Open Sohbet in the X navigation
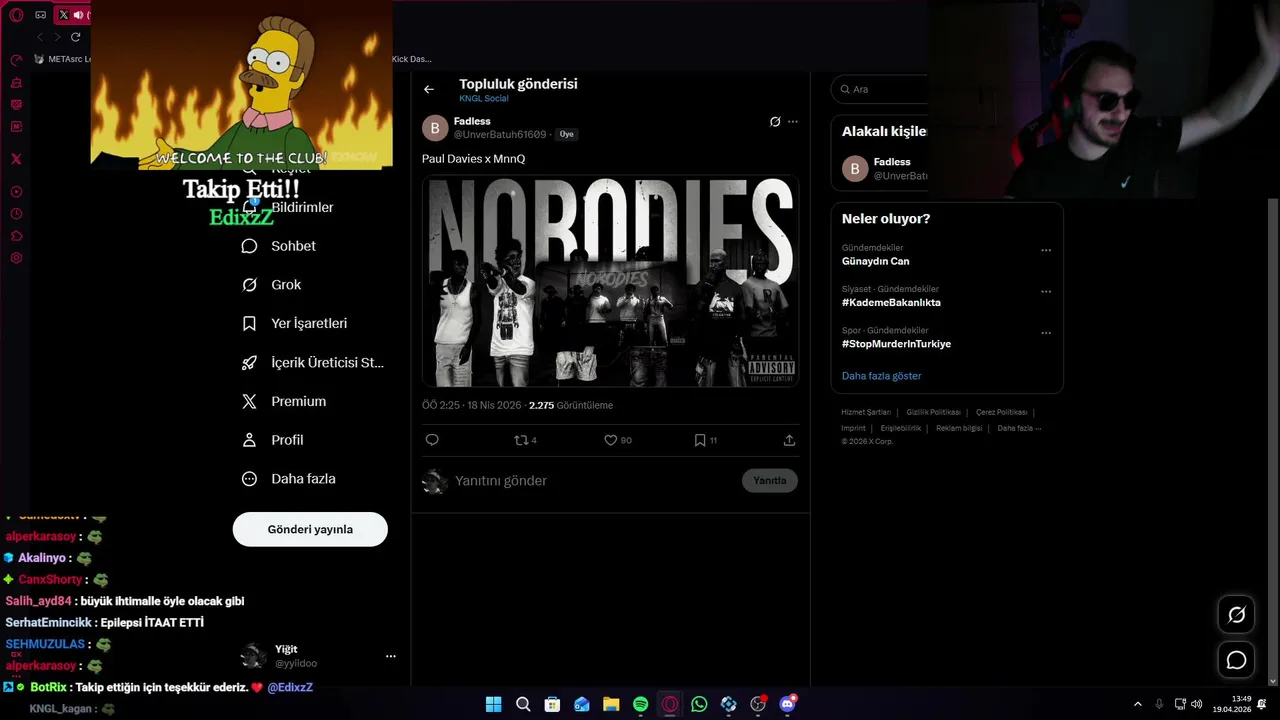 (x=279, y=246)
